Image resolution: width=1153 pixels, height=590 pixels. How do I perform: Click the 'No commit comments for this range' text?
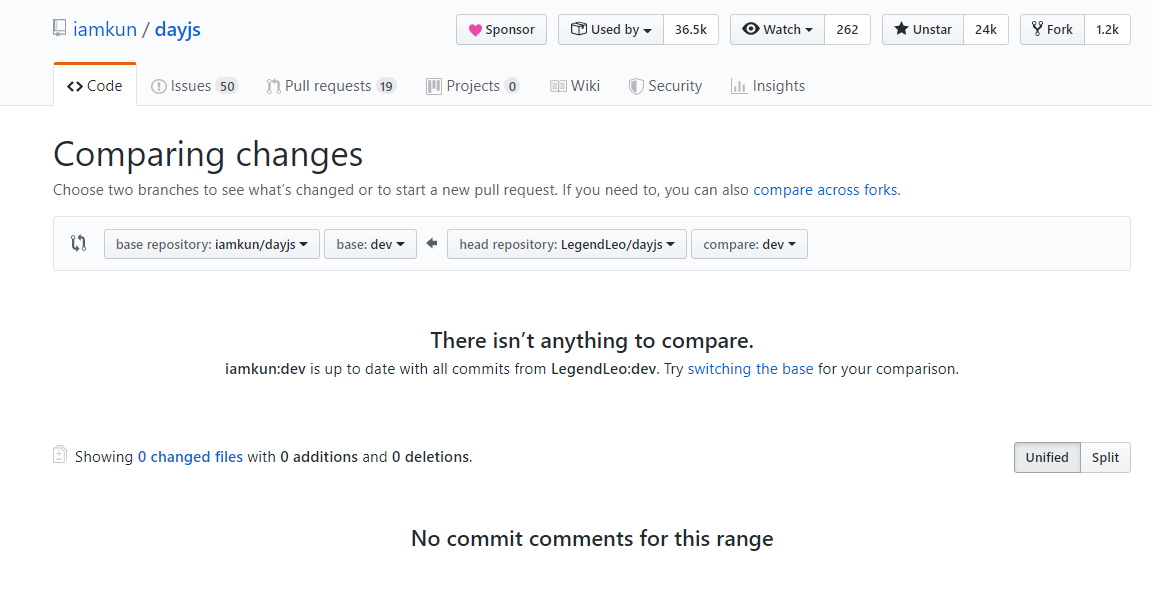[x=592, y=539]
